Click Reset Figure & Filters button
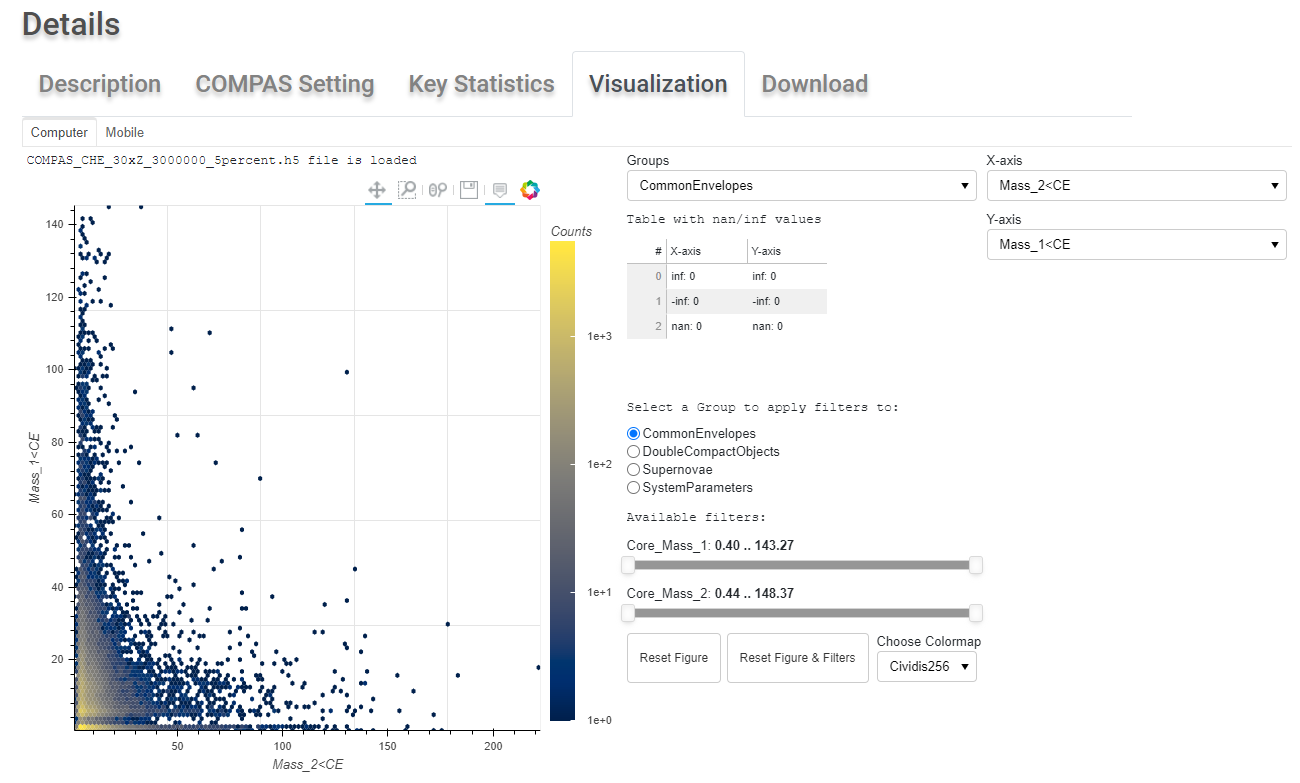Image resolution: width=1300 pixels, height=783 pixels. (x=798, y=658)
